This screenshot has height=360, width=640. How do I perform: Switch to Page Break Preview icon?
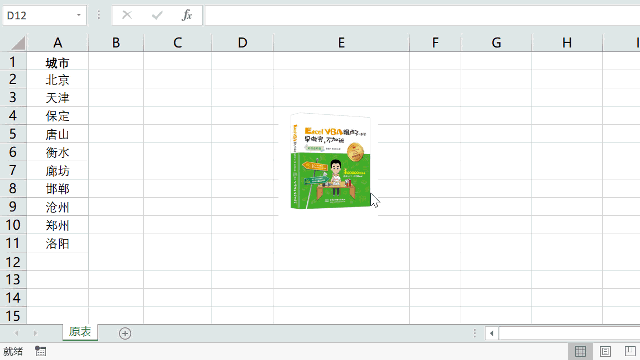point(630,351)
